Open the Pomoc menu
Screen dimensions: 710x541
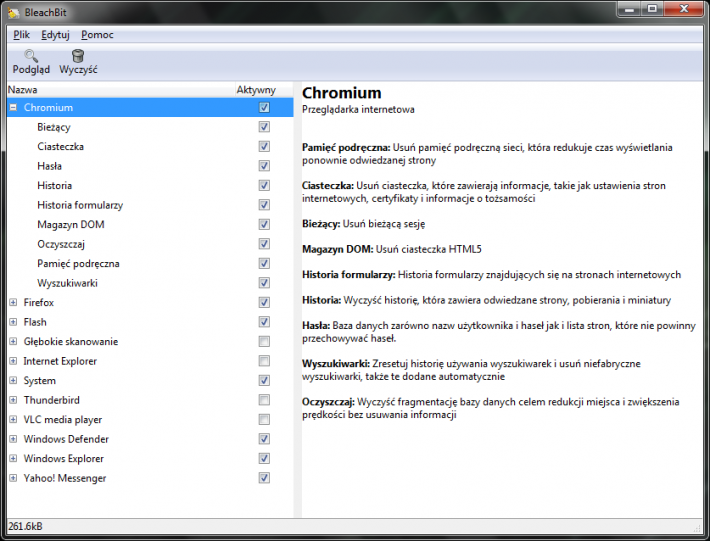(97, 35)
